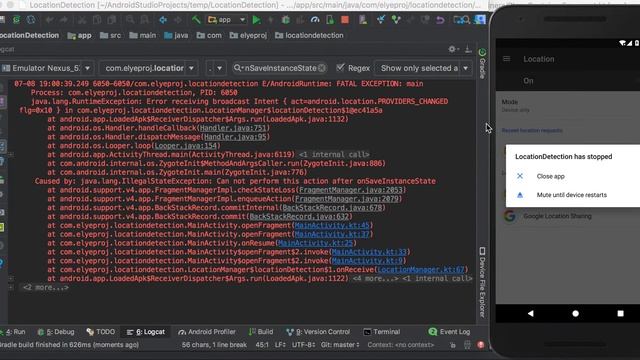Open the Android profiler gauge icon

(x=315, y=20)
